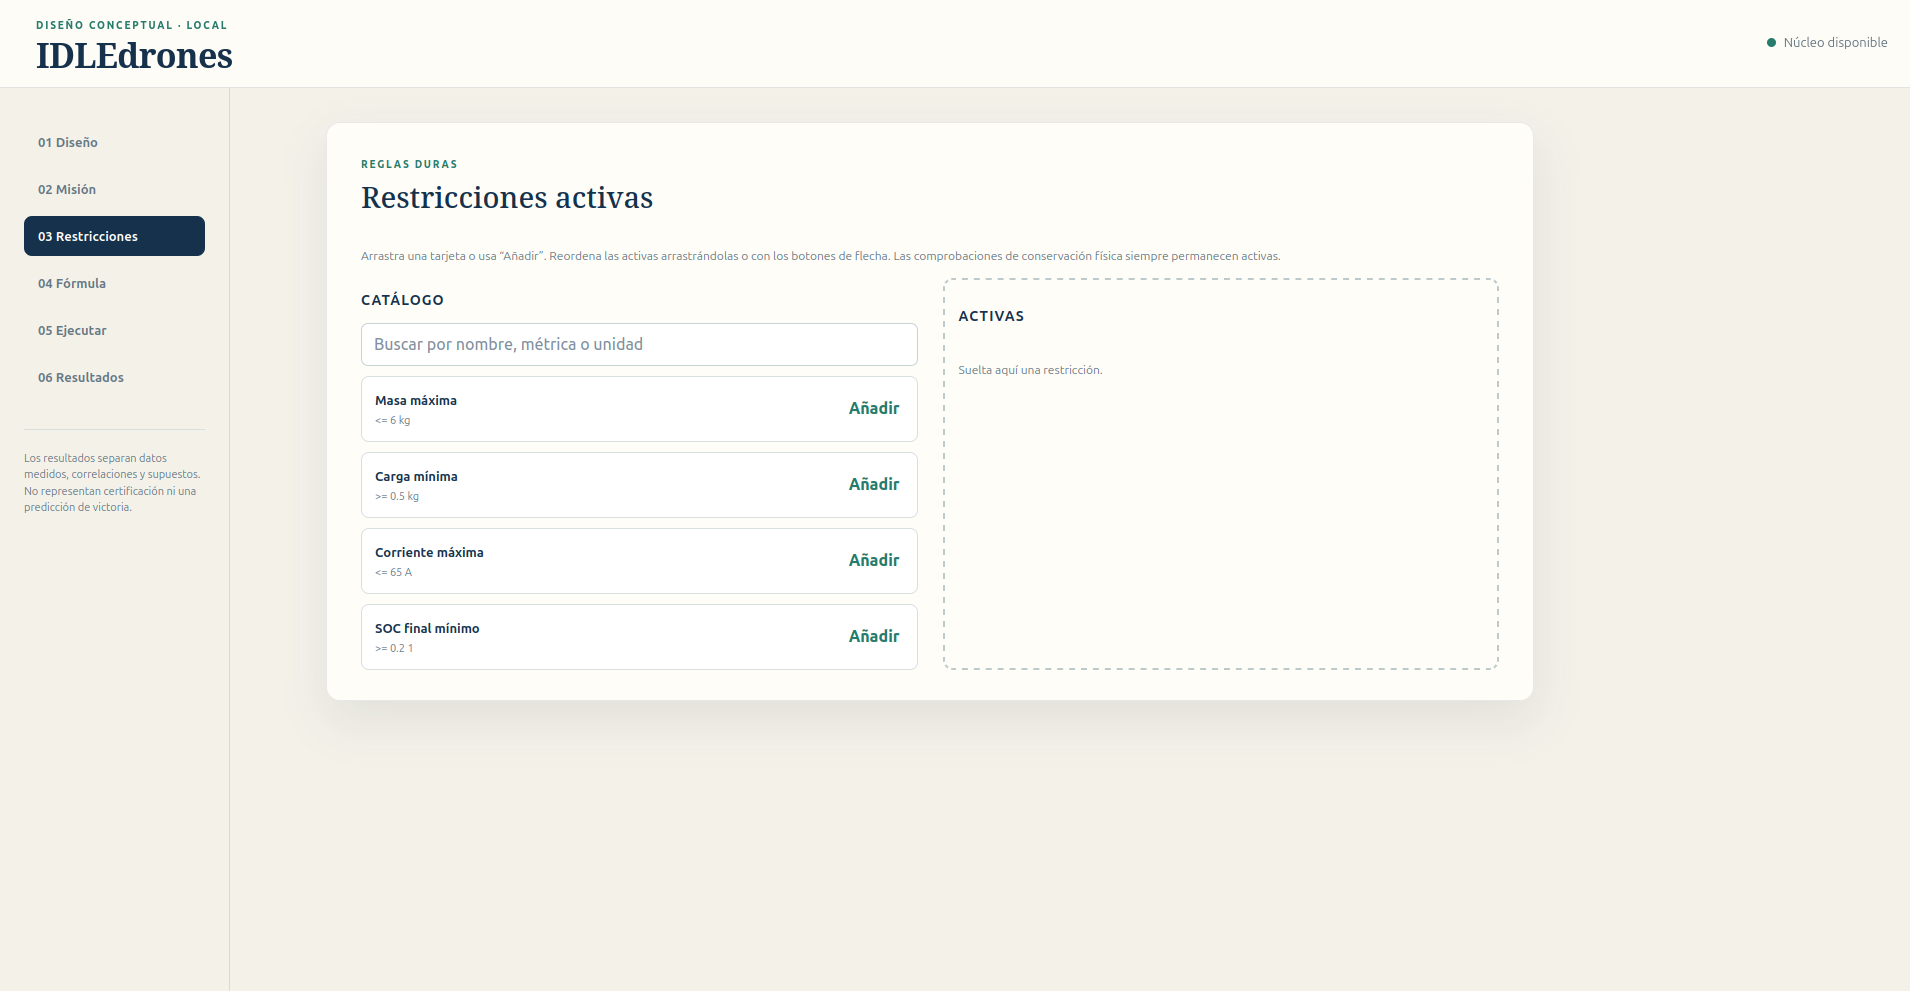Select the SOC final mínimo card title
Screen dimensions: 1910x991
(427, 628)
